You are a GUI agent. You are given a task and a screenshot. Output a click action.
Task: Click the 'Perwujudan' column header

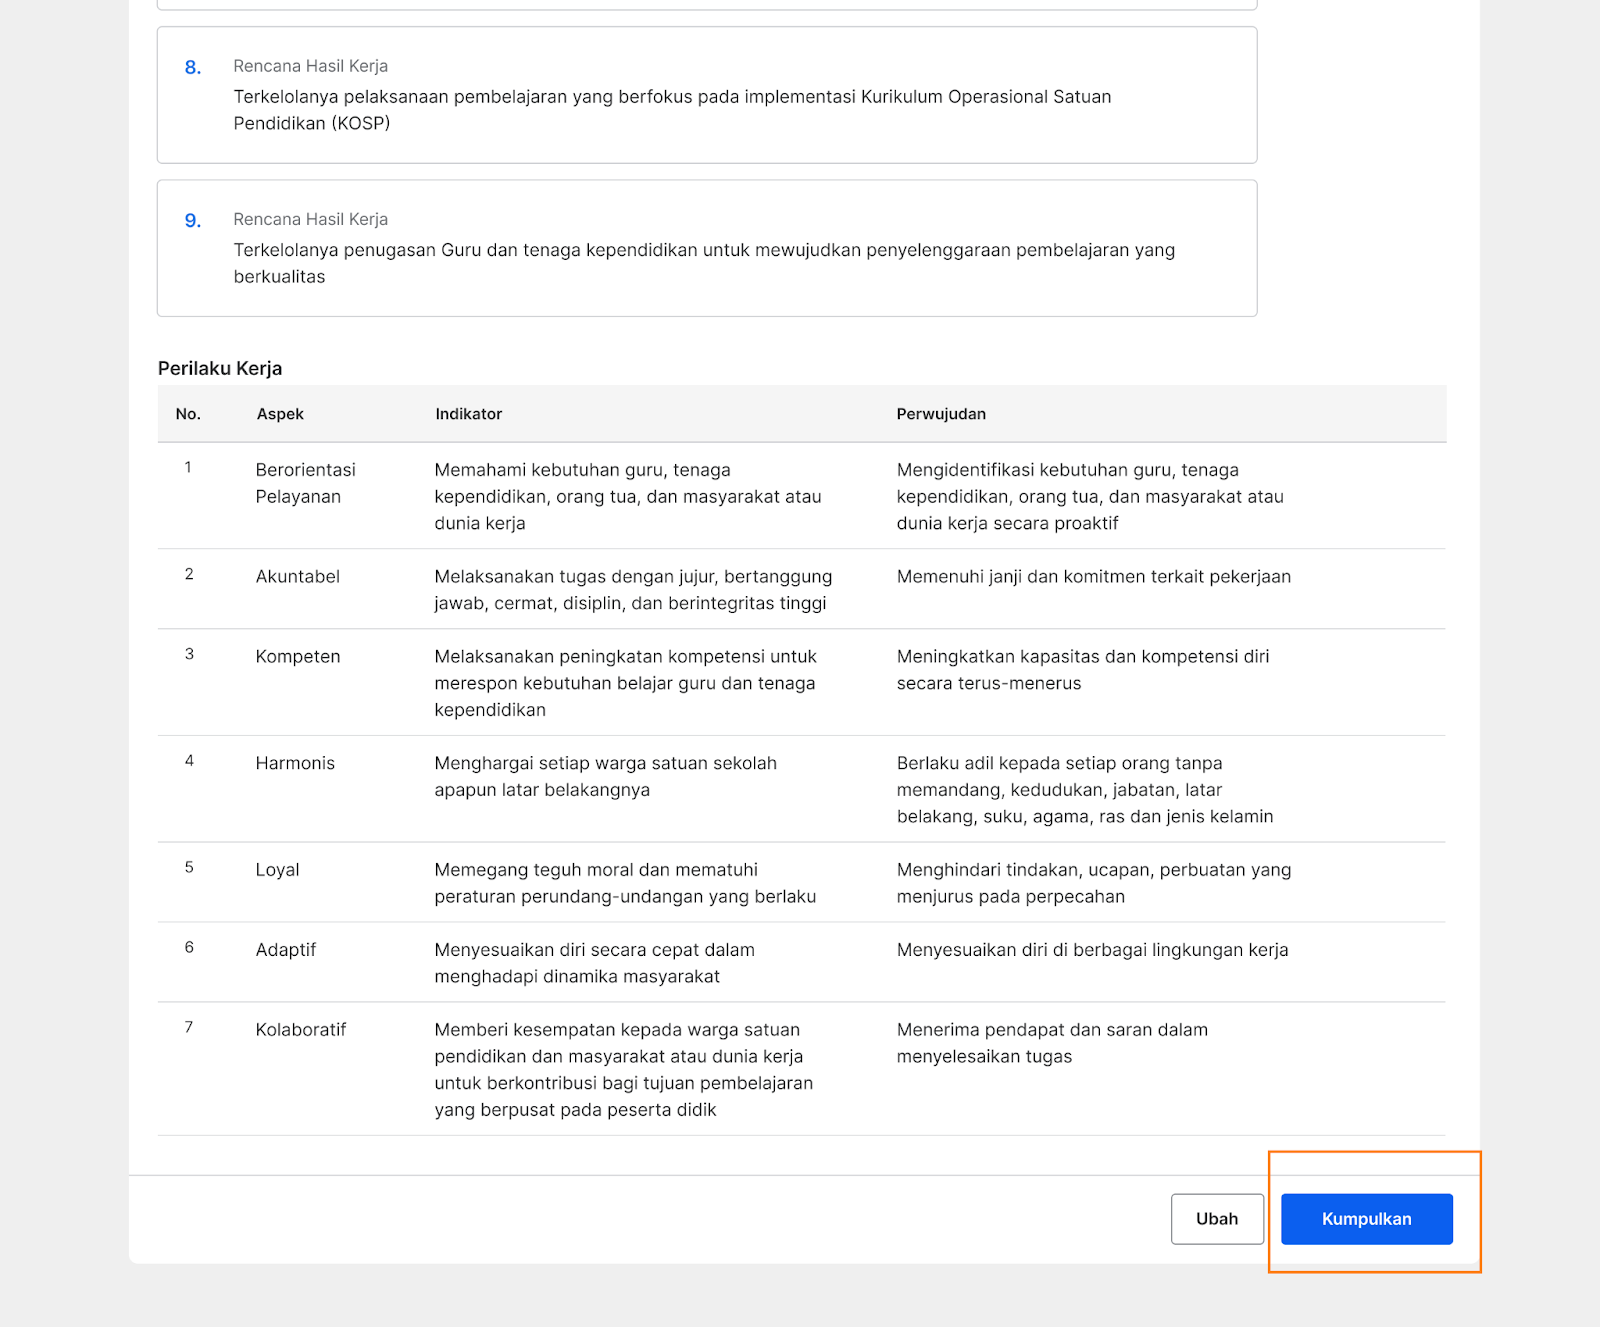(x=941, y=414)
